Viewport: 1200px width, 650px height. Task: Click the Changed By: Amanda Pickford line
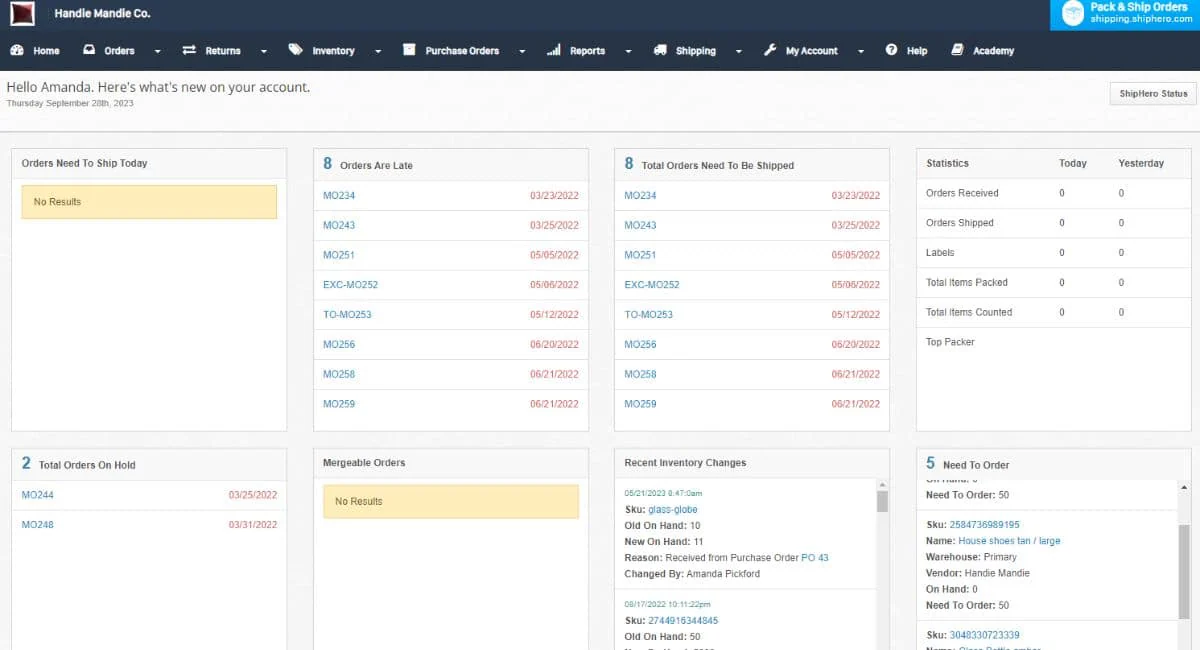click(692, 574)
